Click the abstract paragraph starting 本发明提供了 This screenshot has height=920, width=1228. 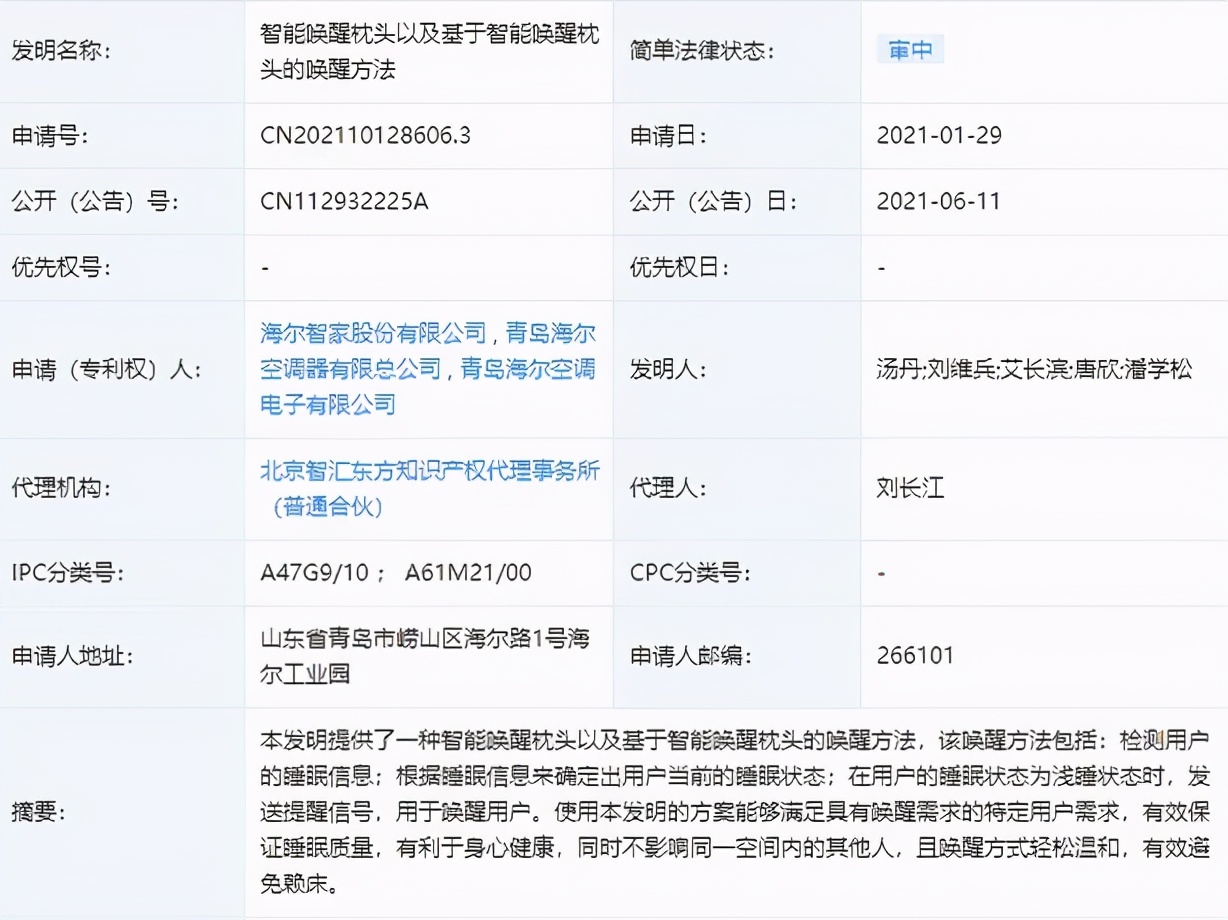[735, 812]
